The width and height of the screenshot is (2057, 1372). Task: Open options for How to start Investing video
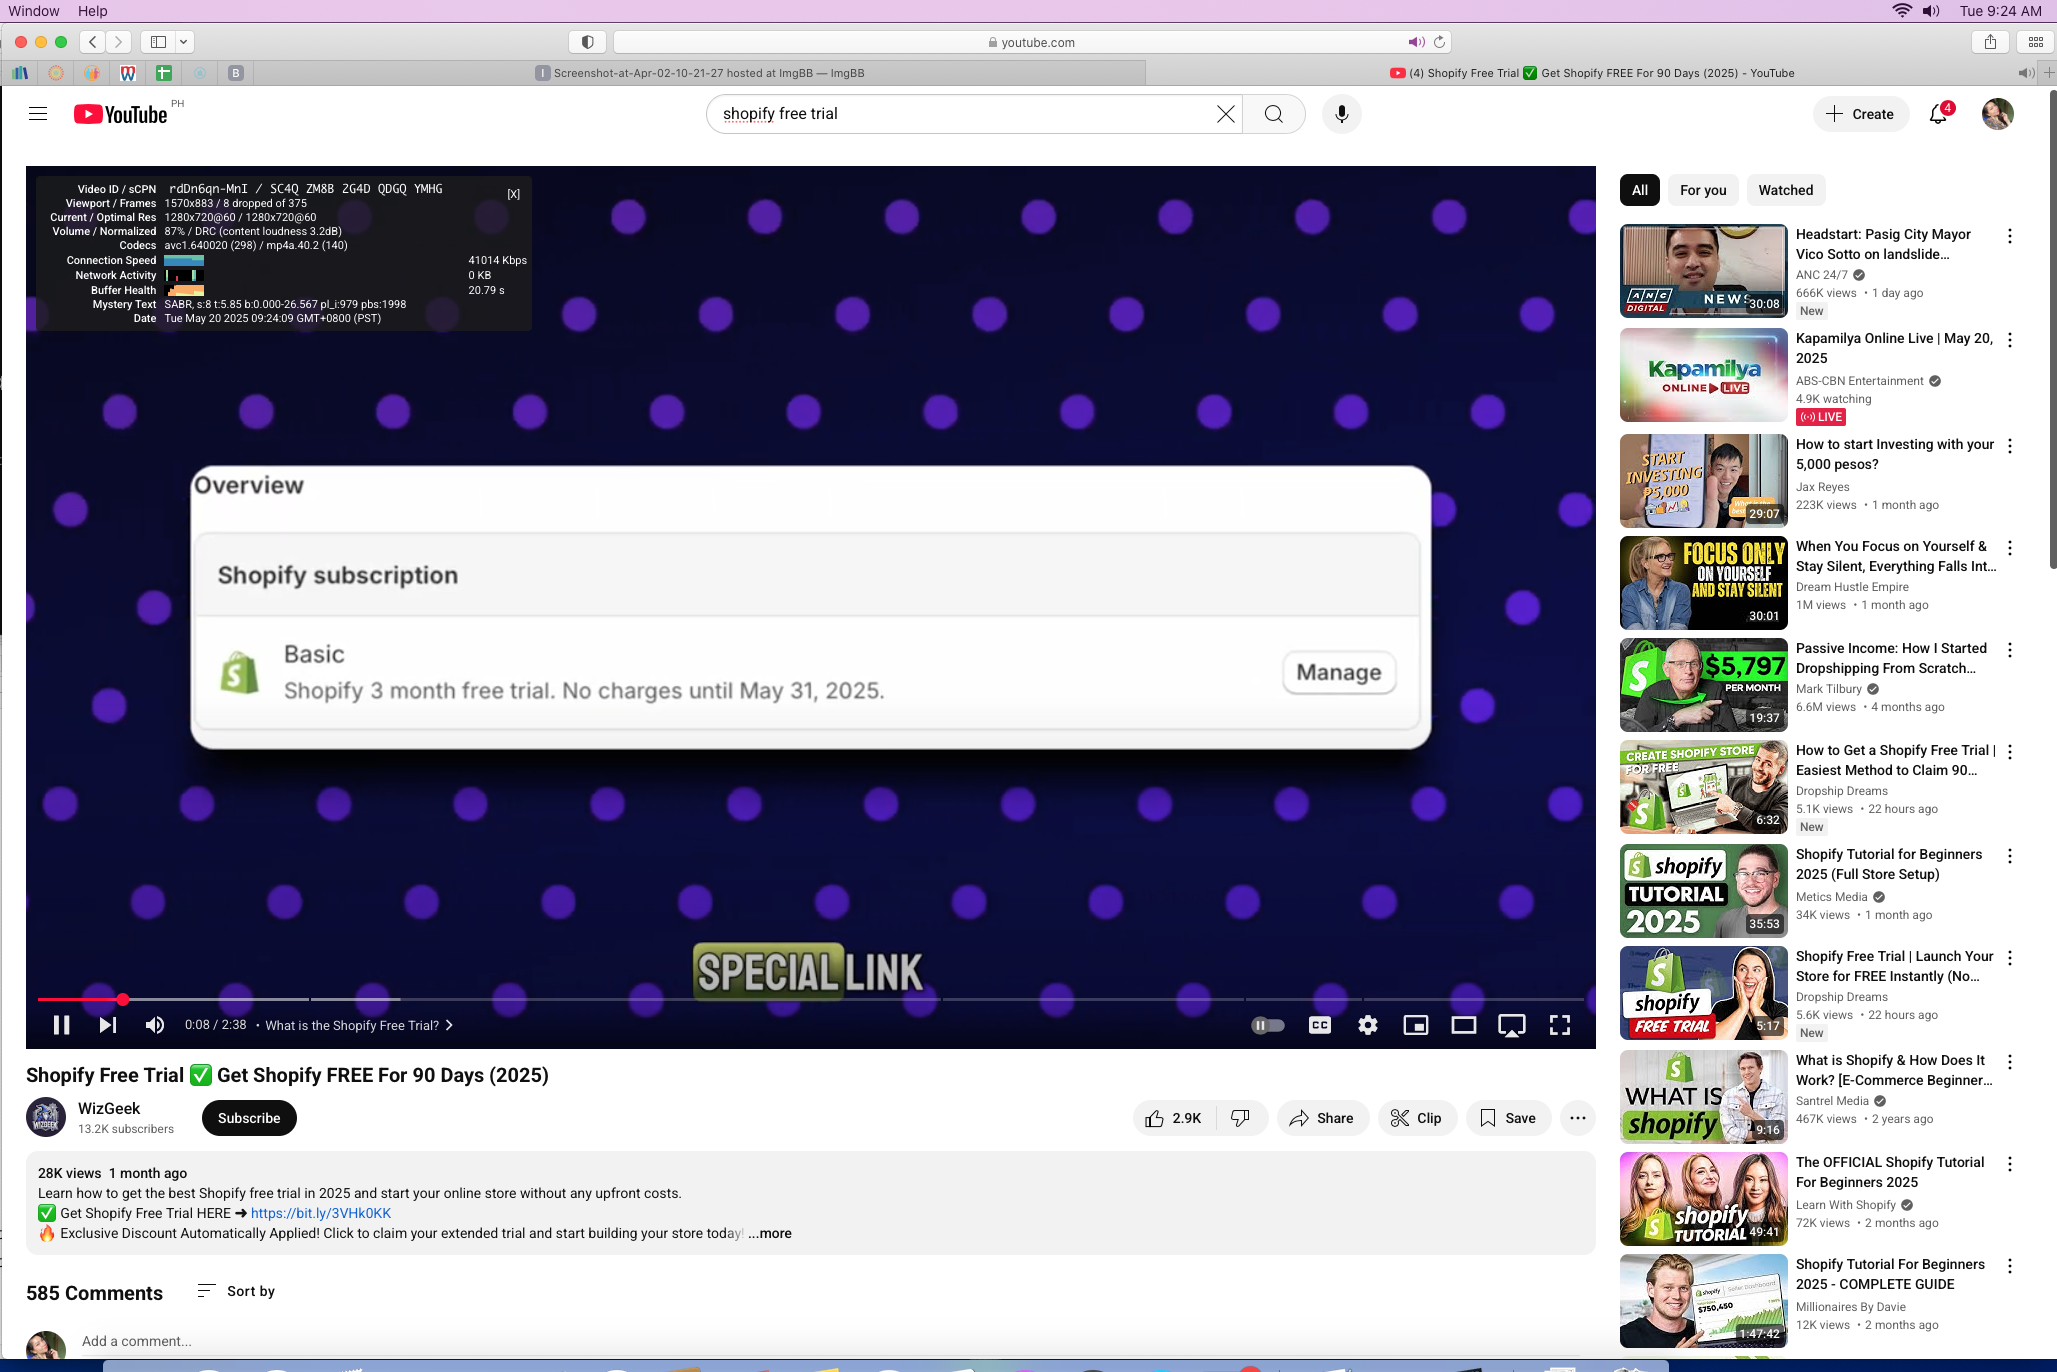(2010, 446)
